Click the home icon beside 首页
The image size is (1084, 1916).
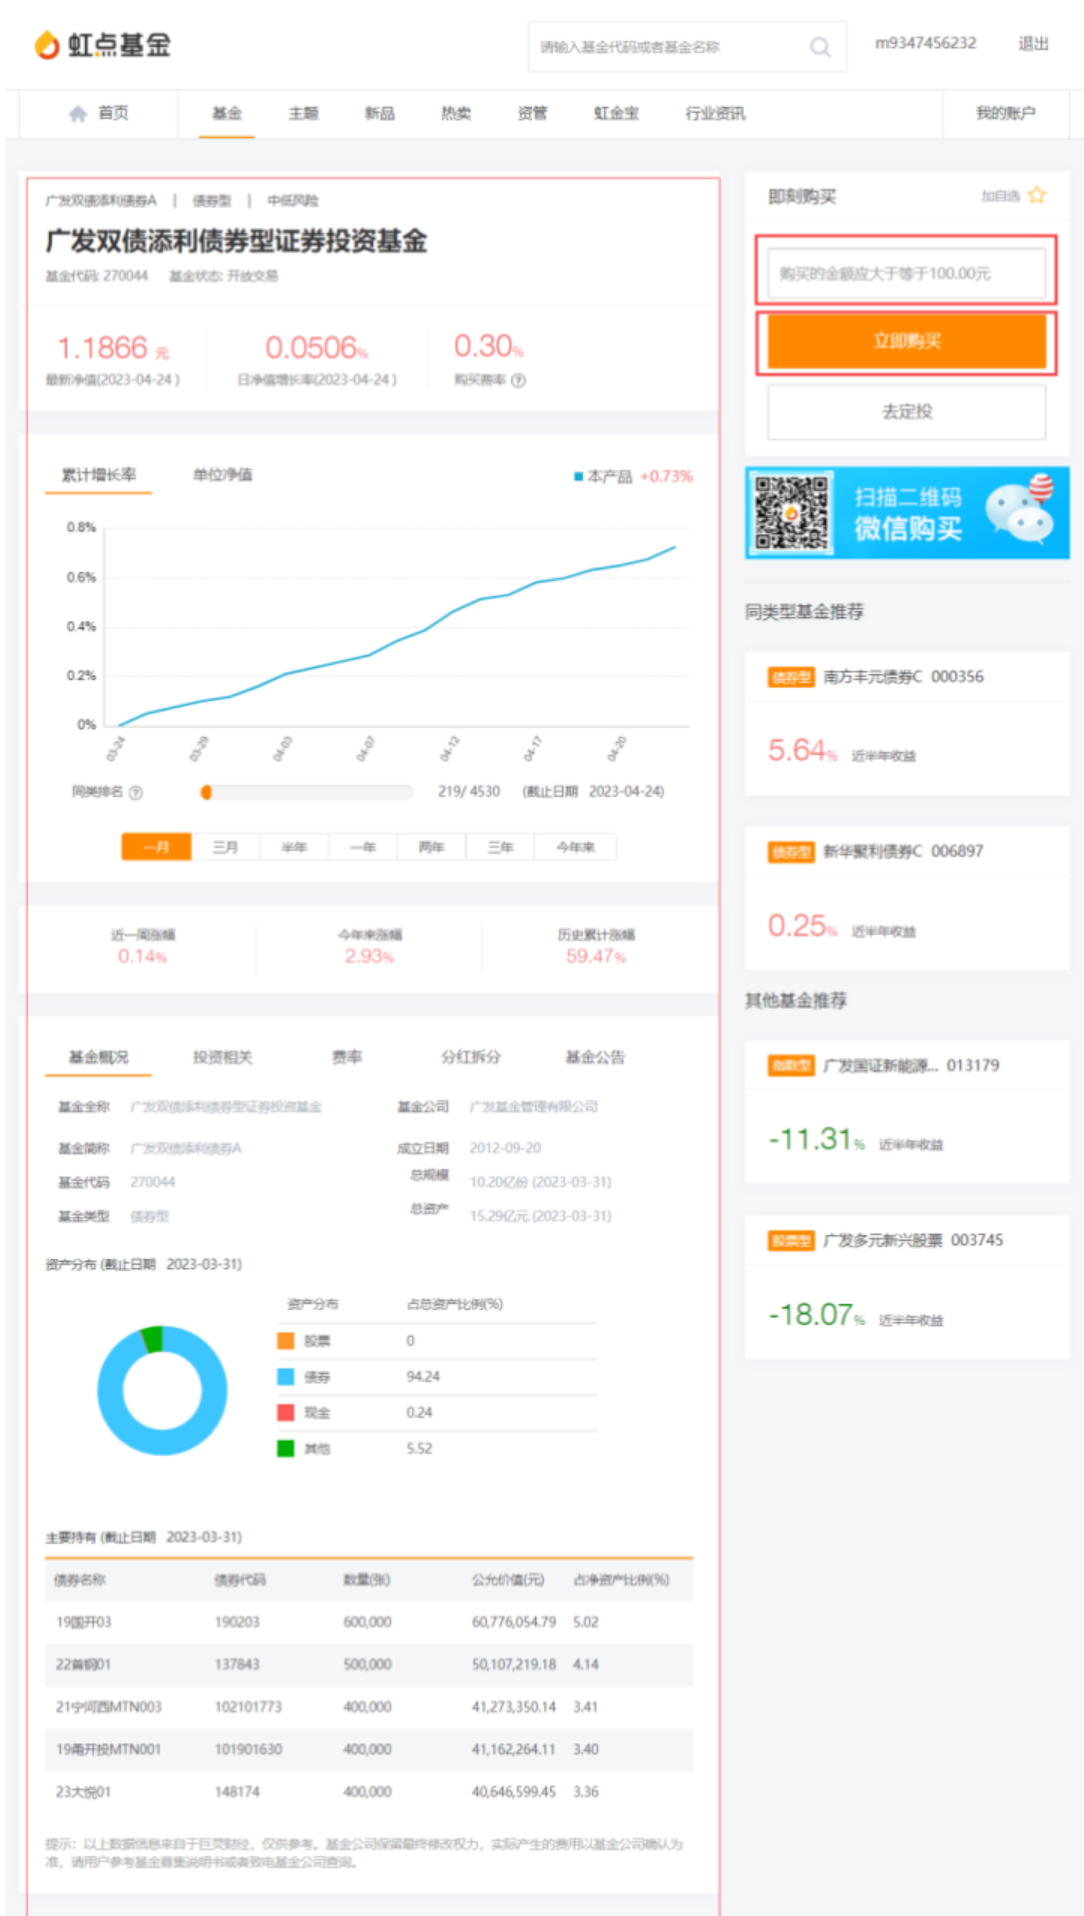click(x=78, y=113)
